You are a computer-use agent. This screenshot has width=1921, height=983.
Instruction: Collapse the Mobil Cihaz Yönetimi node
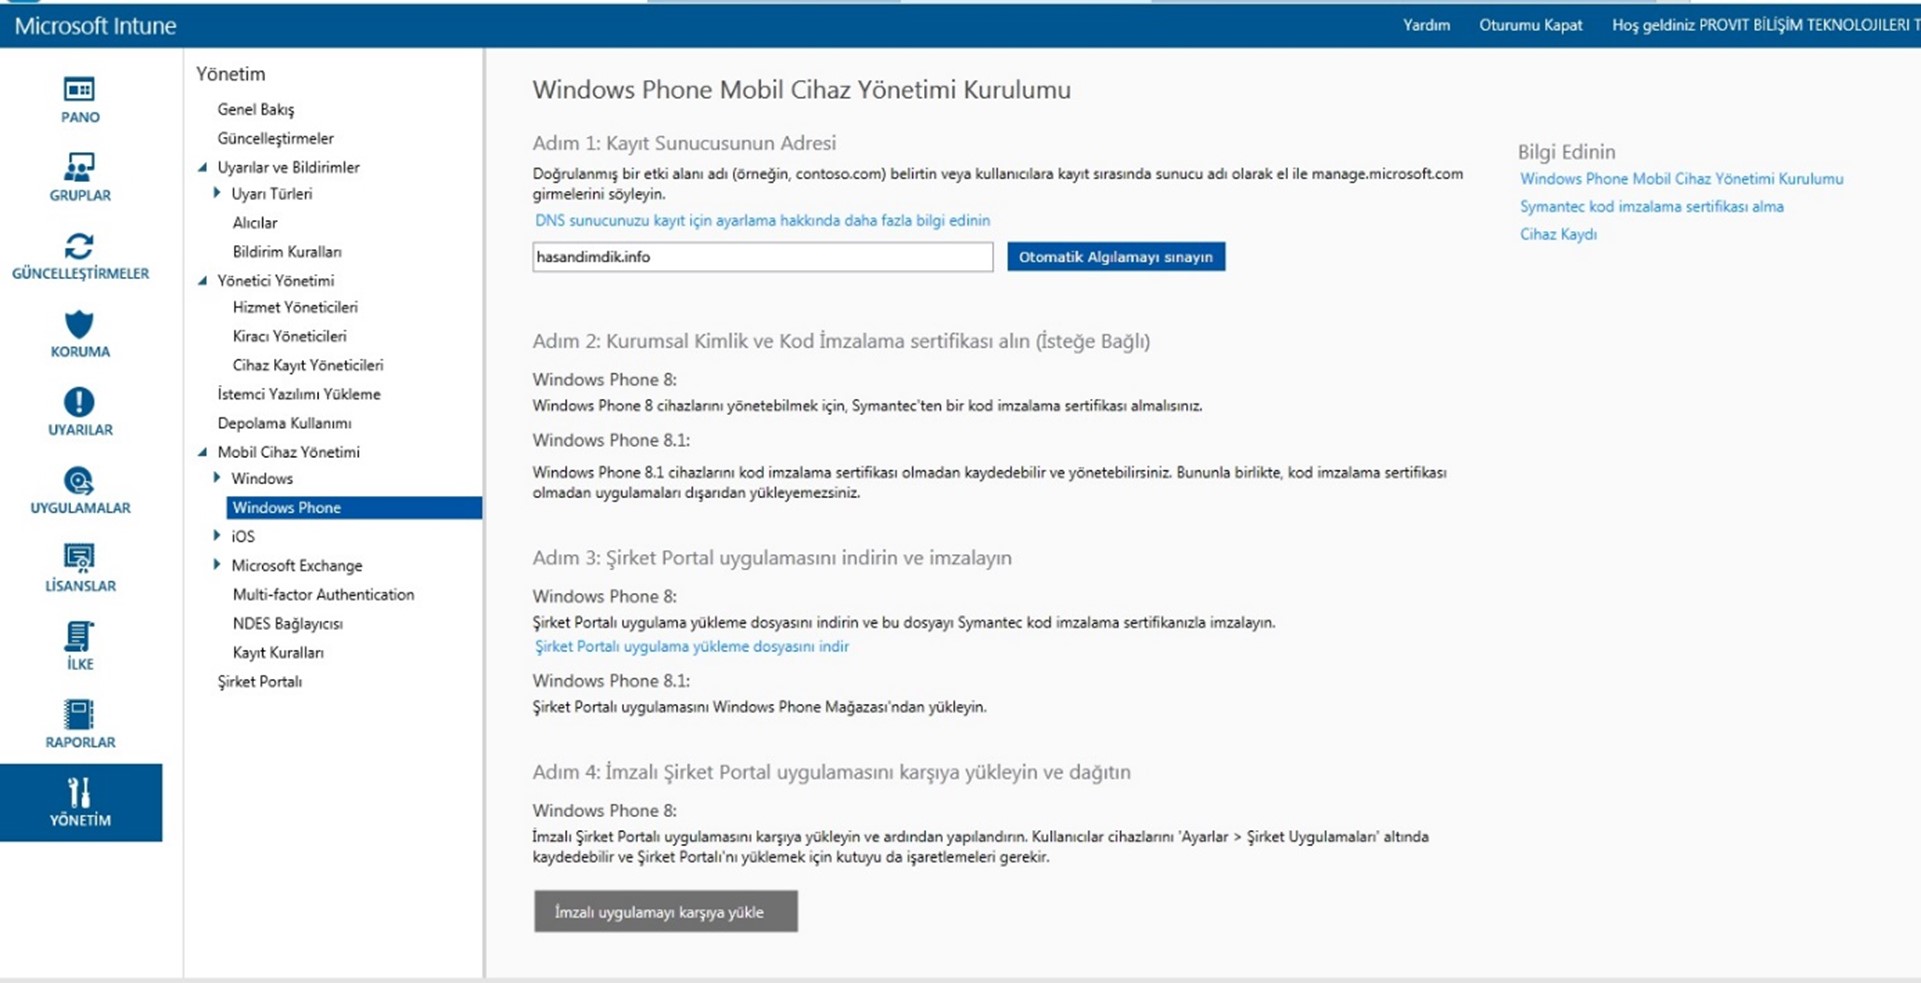(203, 452)
